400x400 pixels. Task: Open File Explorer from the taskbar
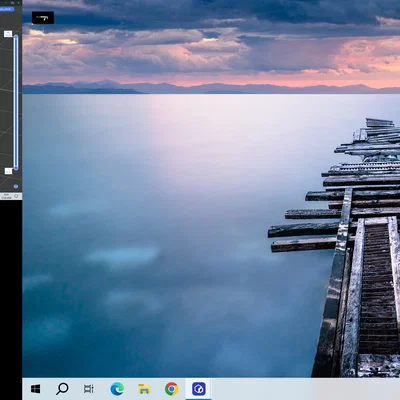(x=144, y=389)
